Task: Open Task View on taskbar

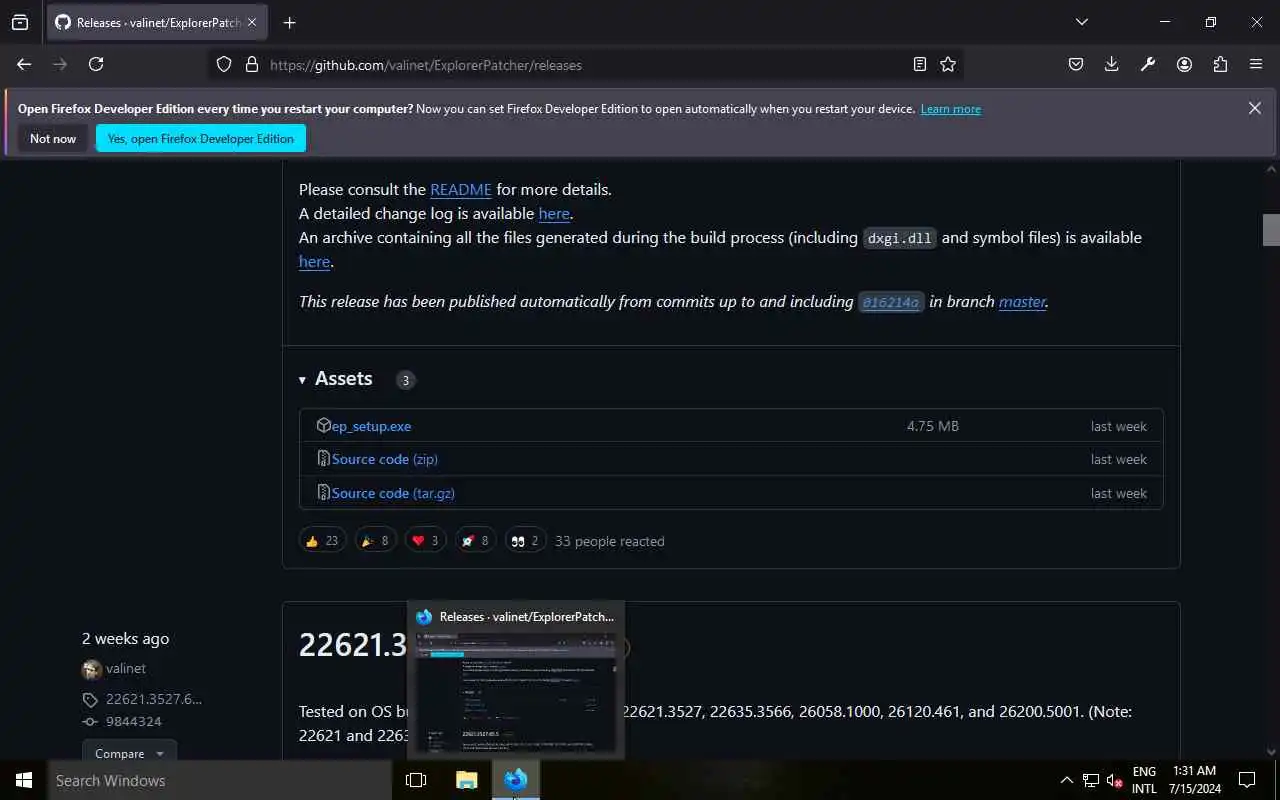Action: [x=416, y=780]
